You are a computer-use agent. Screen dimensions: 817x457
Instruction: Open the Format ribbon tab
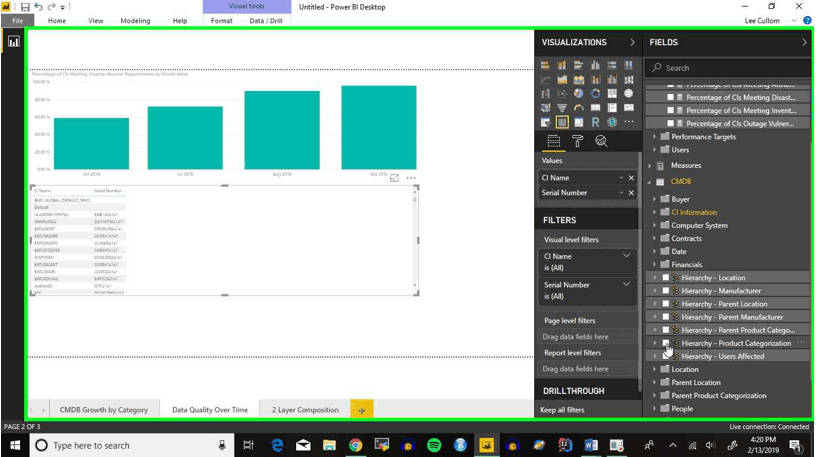pos(221,21)
